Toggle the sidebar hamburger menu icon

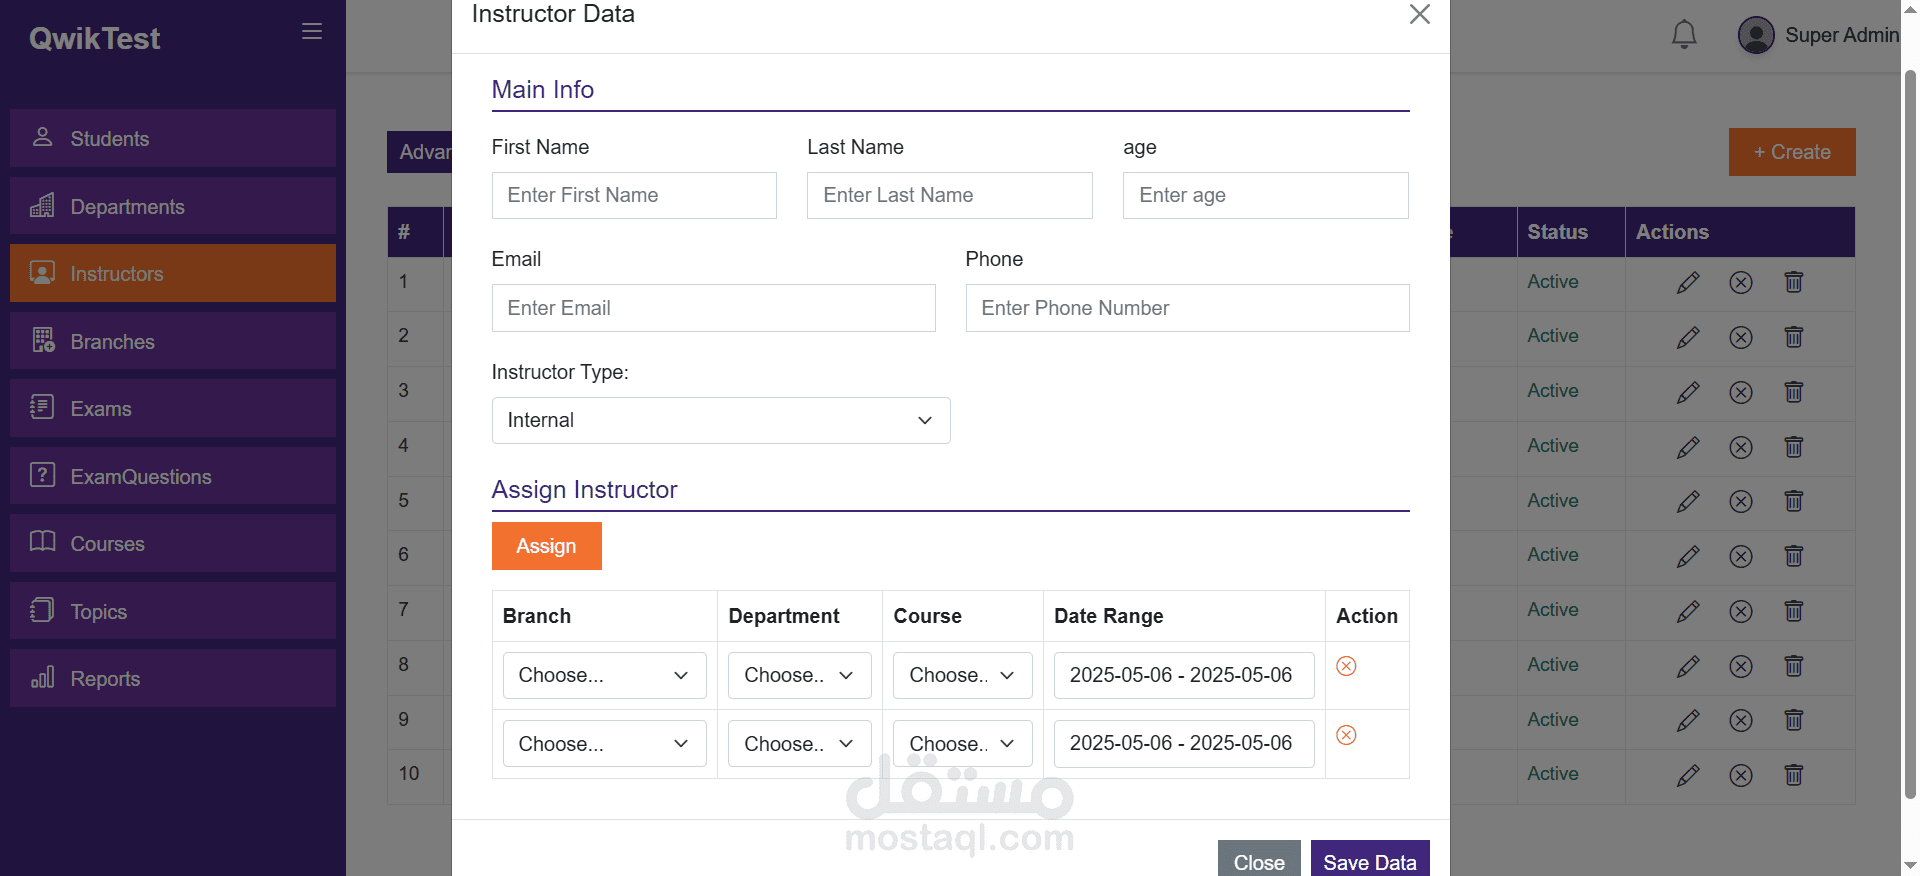coord(312,31)
